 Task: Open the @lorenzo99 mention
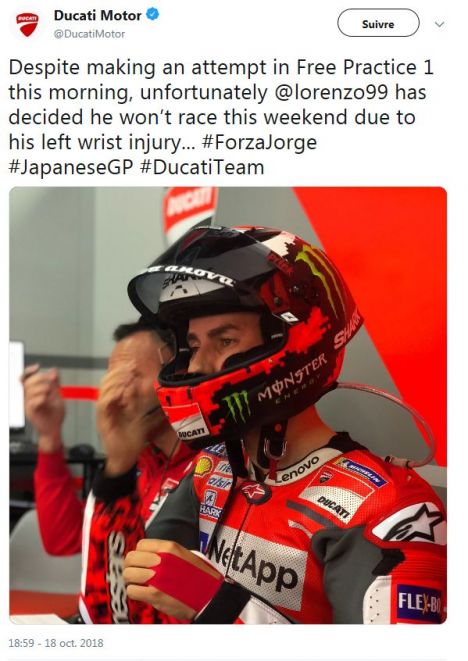click(x=331, y=92)
